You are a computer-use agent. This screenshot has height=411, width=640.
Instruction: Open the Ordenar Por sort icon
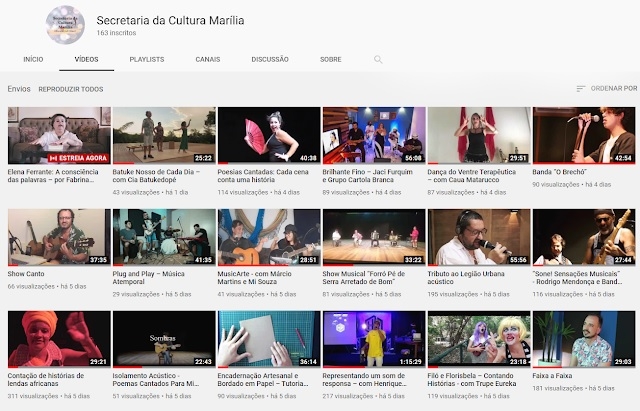pyautogui.click(x=581, y=88)
